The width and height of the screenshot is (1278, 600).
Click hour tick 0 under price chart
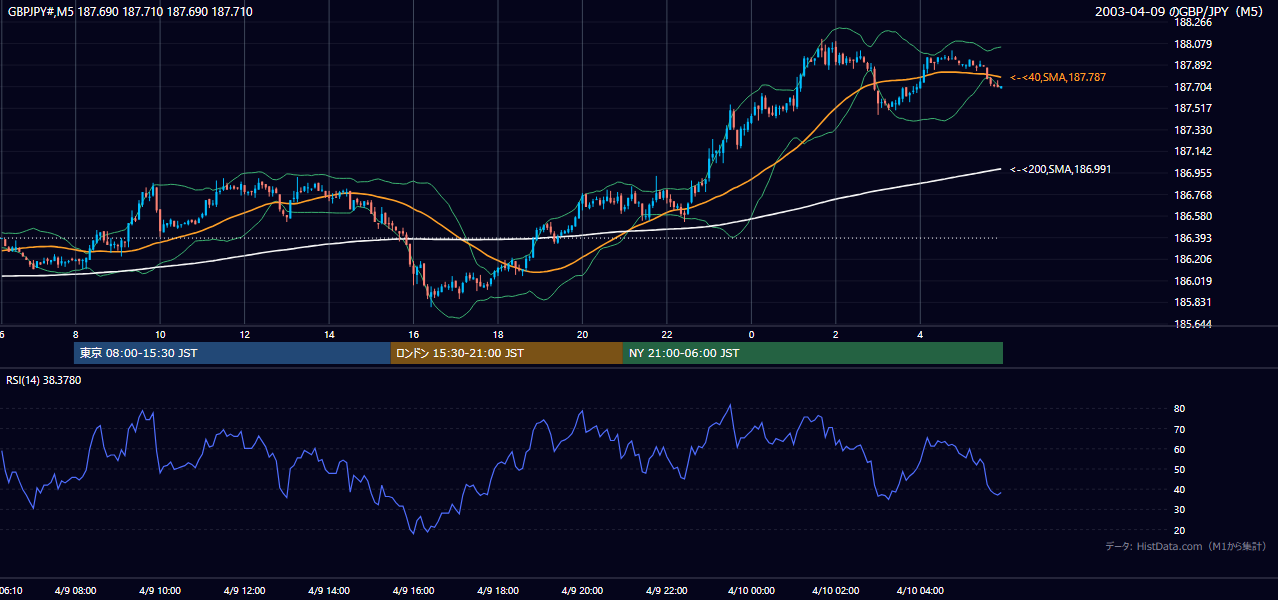click(x=752, y=335)
